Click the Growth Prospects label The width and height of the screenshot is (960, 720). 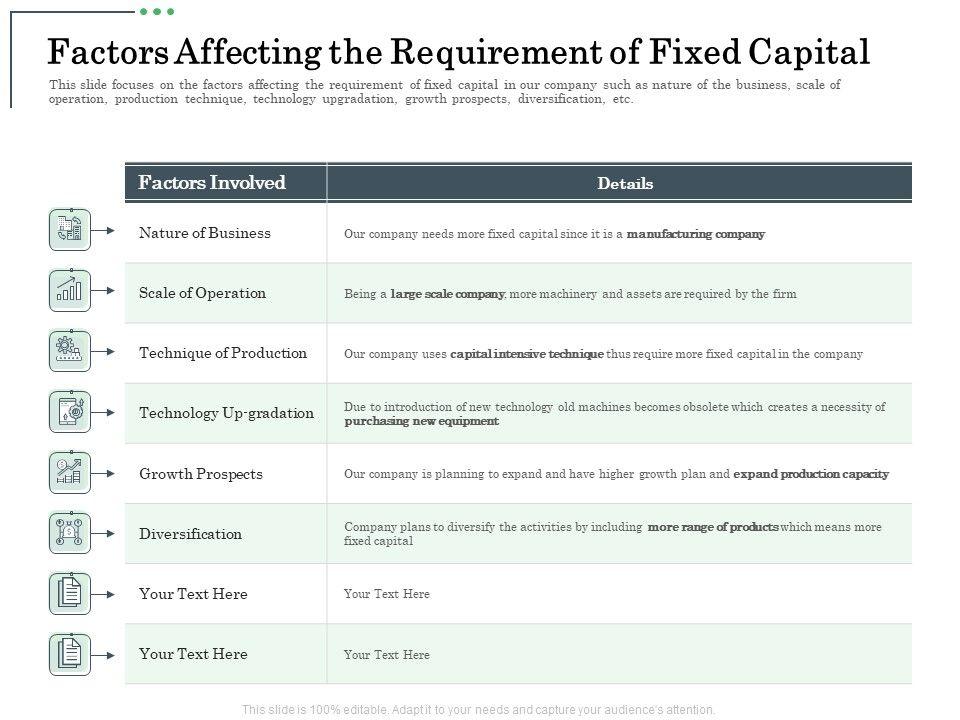click(x=201, y=474)
